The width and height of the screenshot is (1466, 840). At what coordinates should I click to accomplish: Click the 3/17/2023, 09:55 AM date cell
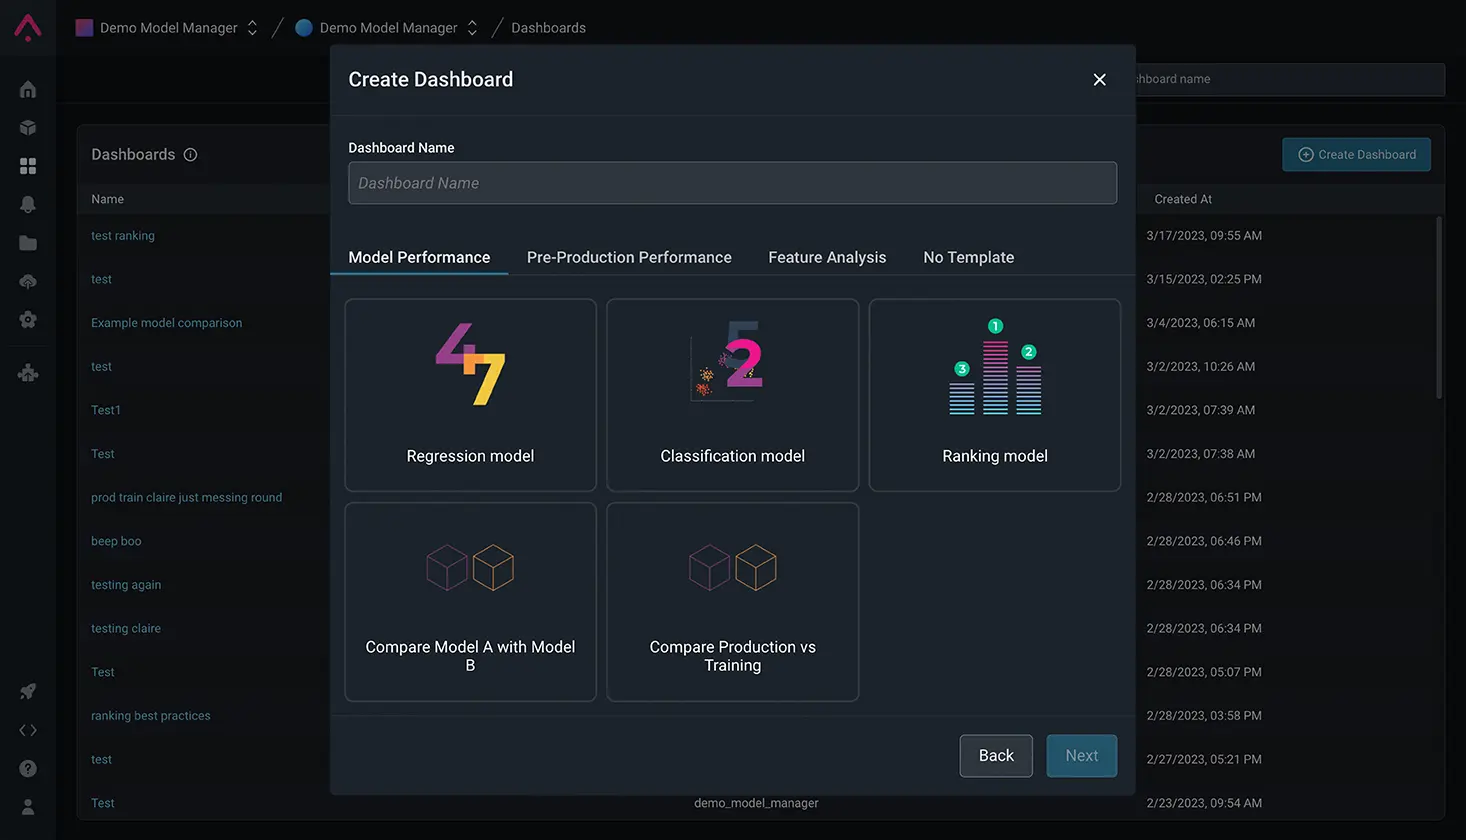(x=1204, y=236)
